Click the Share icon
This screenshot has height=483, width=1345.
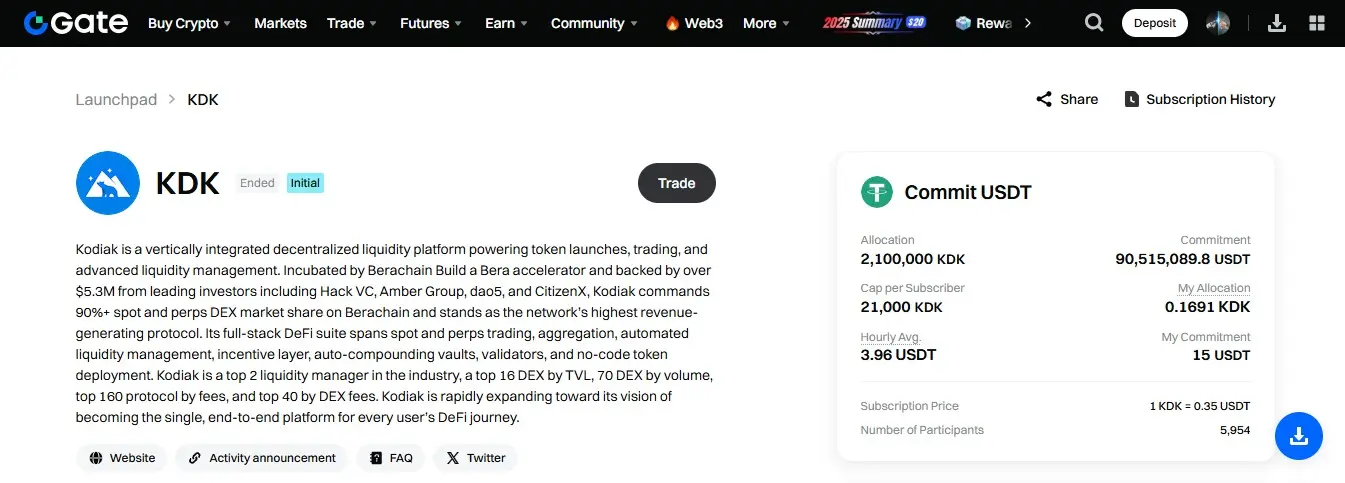pos(1044,99)
